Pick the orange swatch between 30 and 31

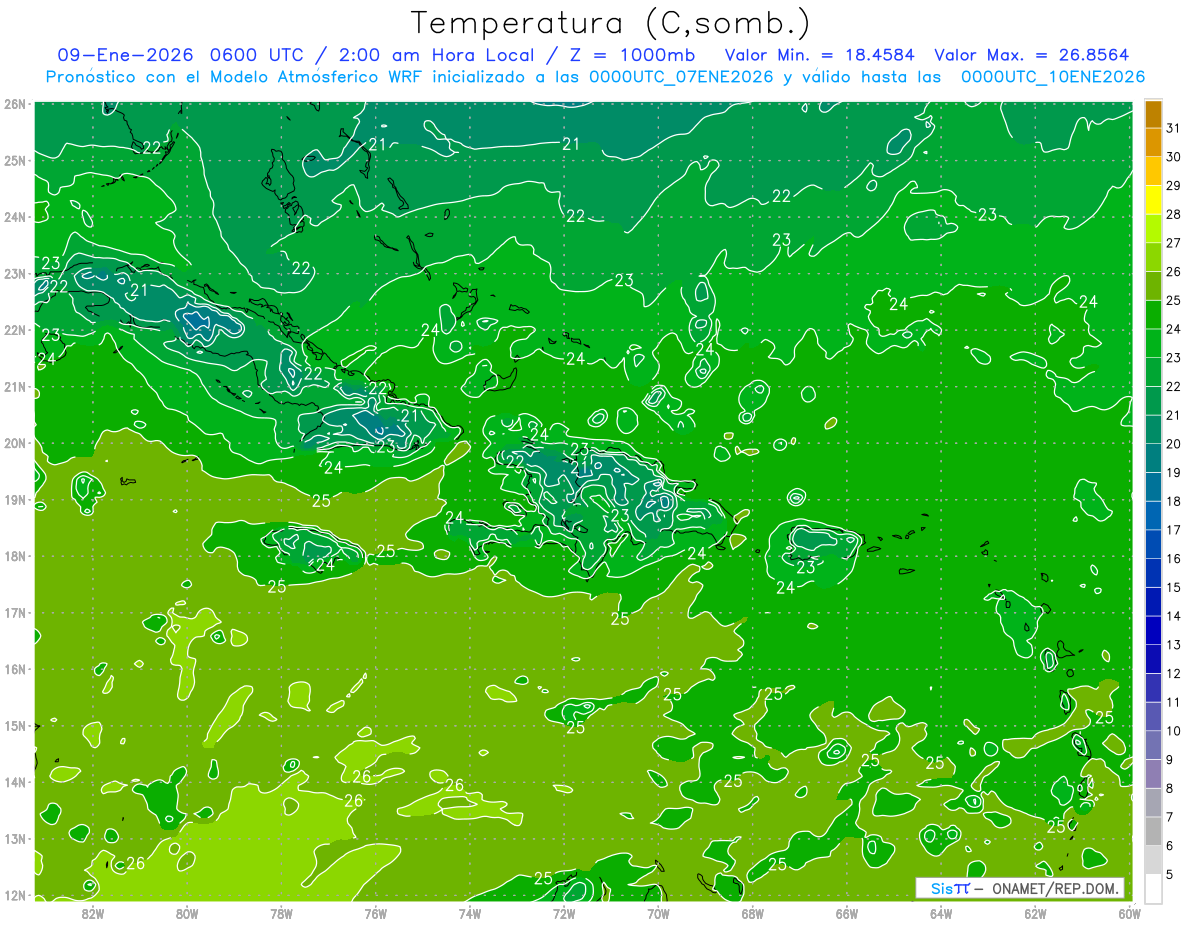tap(1153, 143)
